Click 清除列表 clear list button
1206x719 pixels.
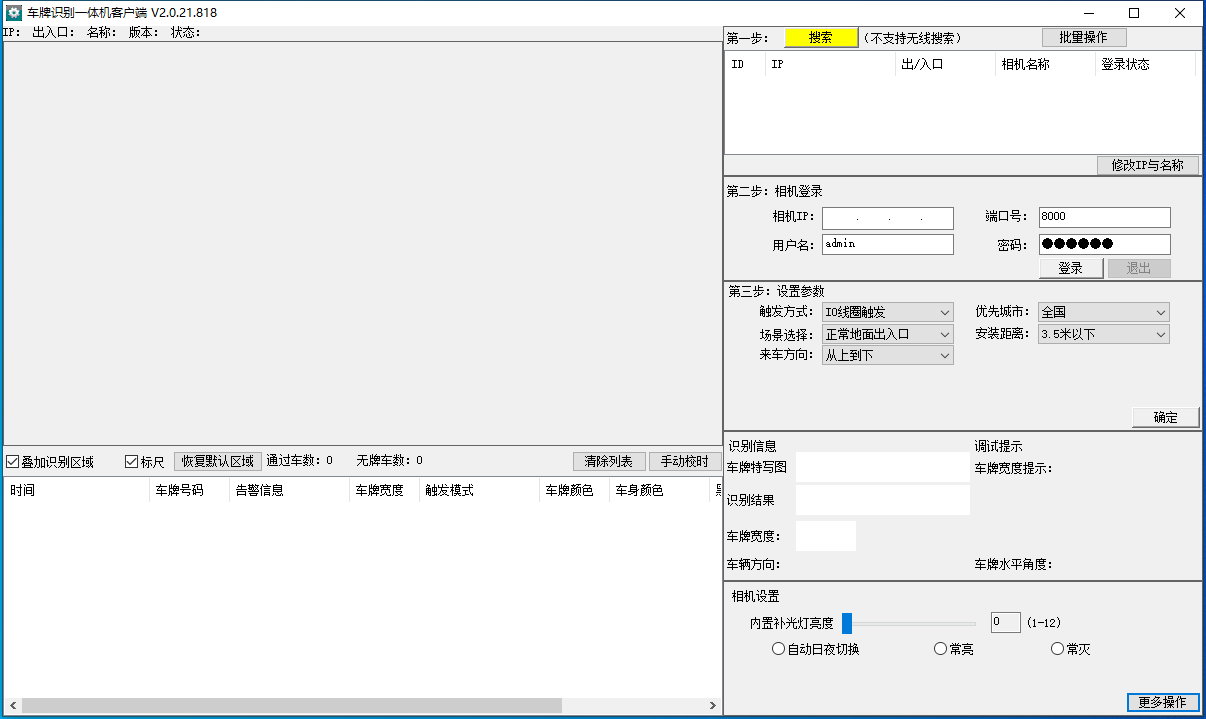[608, 461]
